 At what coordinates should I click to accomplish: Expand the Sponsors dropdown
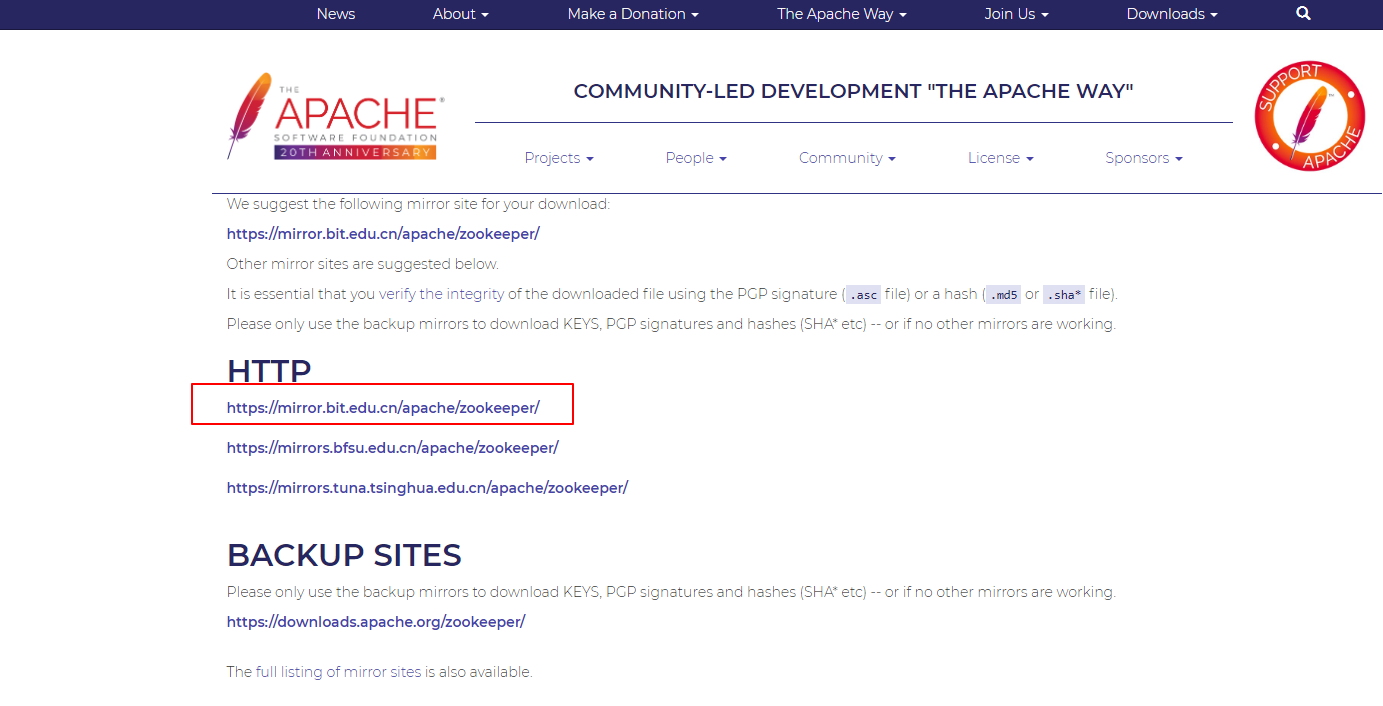1144,158
